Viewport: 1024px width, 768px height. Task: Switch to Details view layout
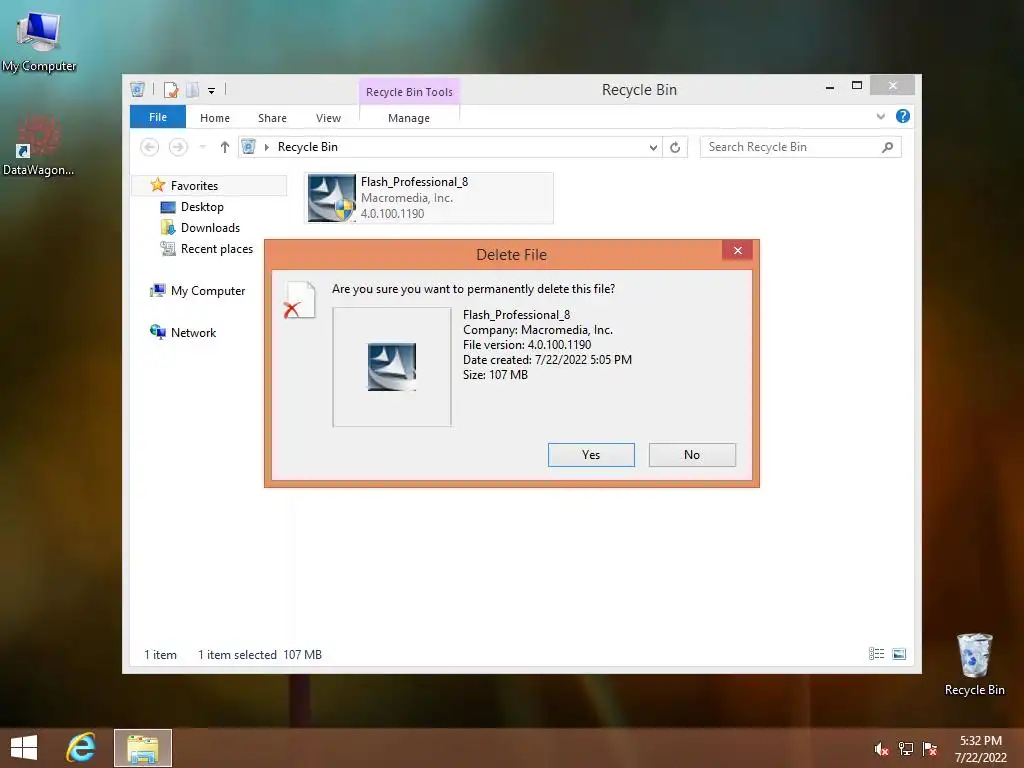click(876, 654)
